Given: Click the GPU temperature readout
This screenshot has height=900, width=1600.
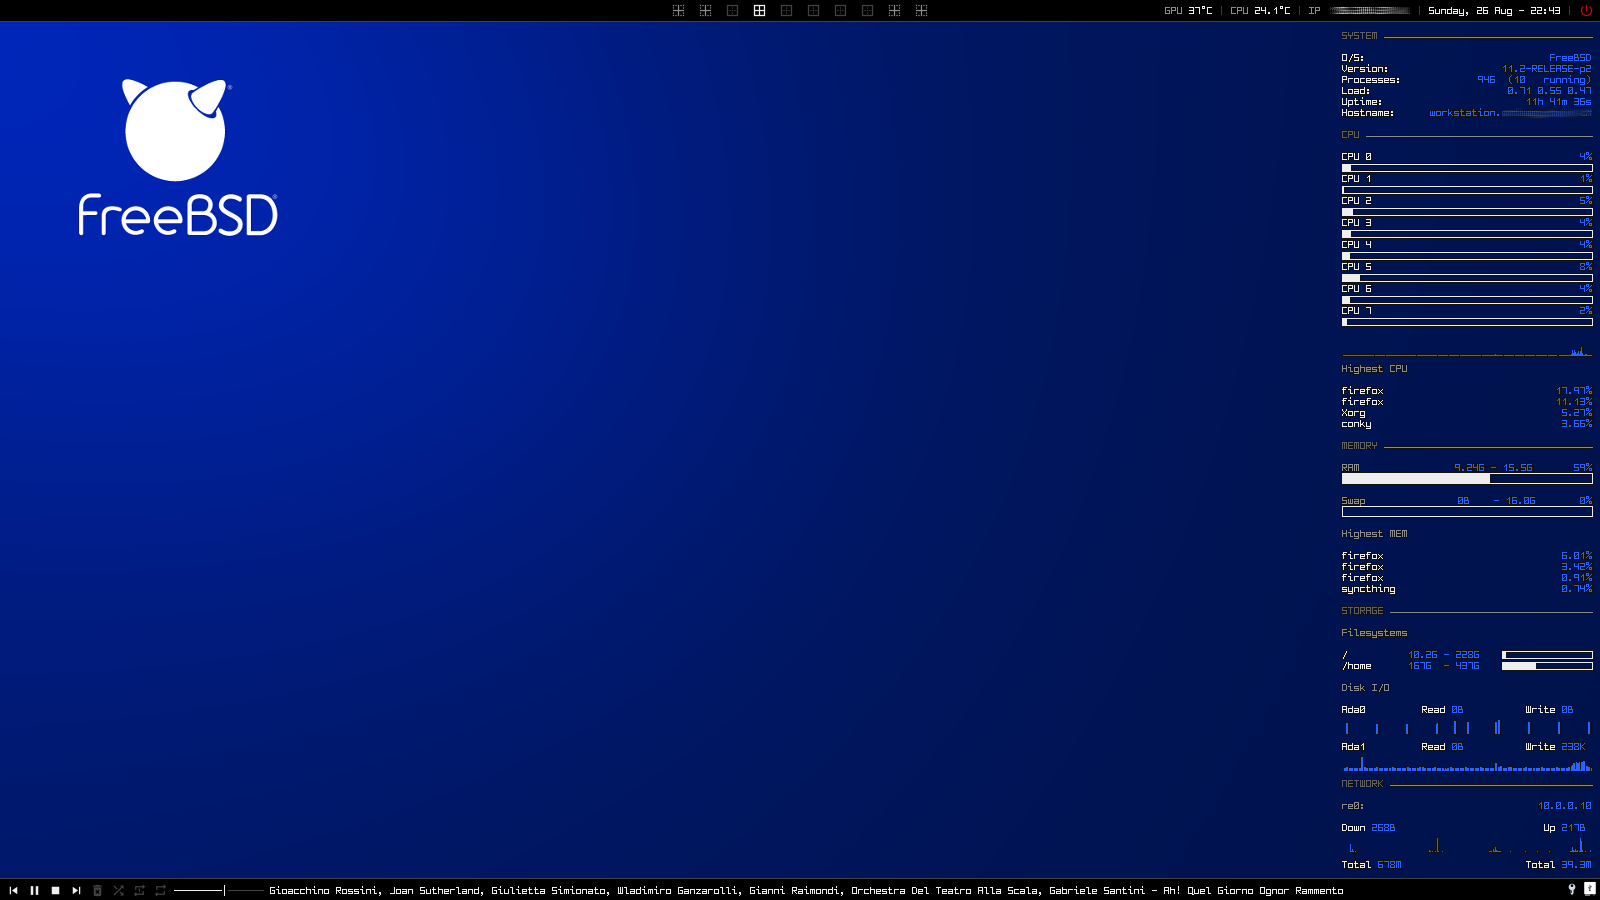Looking at the screenshot, I should [1188, 10].
